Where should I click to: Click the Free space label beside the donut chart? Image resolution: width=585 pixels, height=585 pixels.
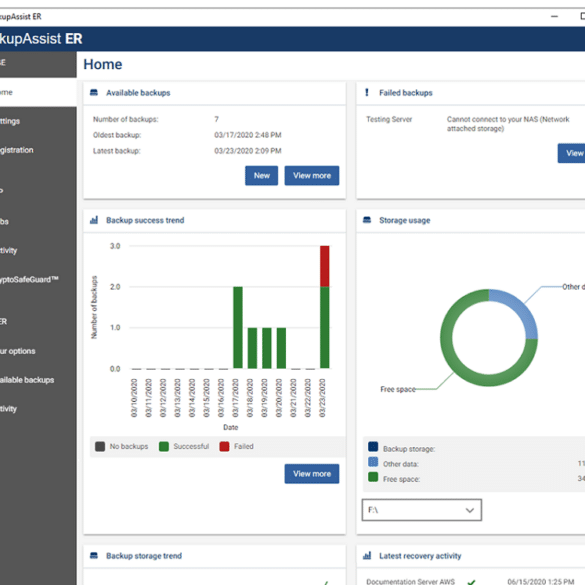(398, 389)
